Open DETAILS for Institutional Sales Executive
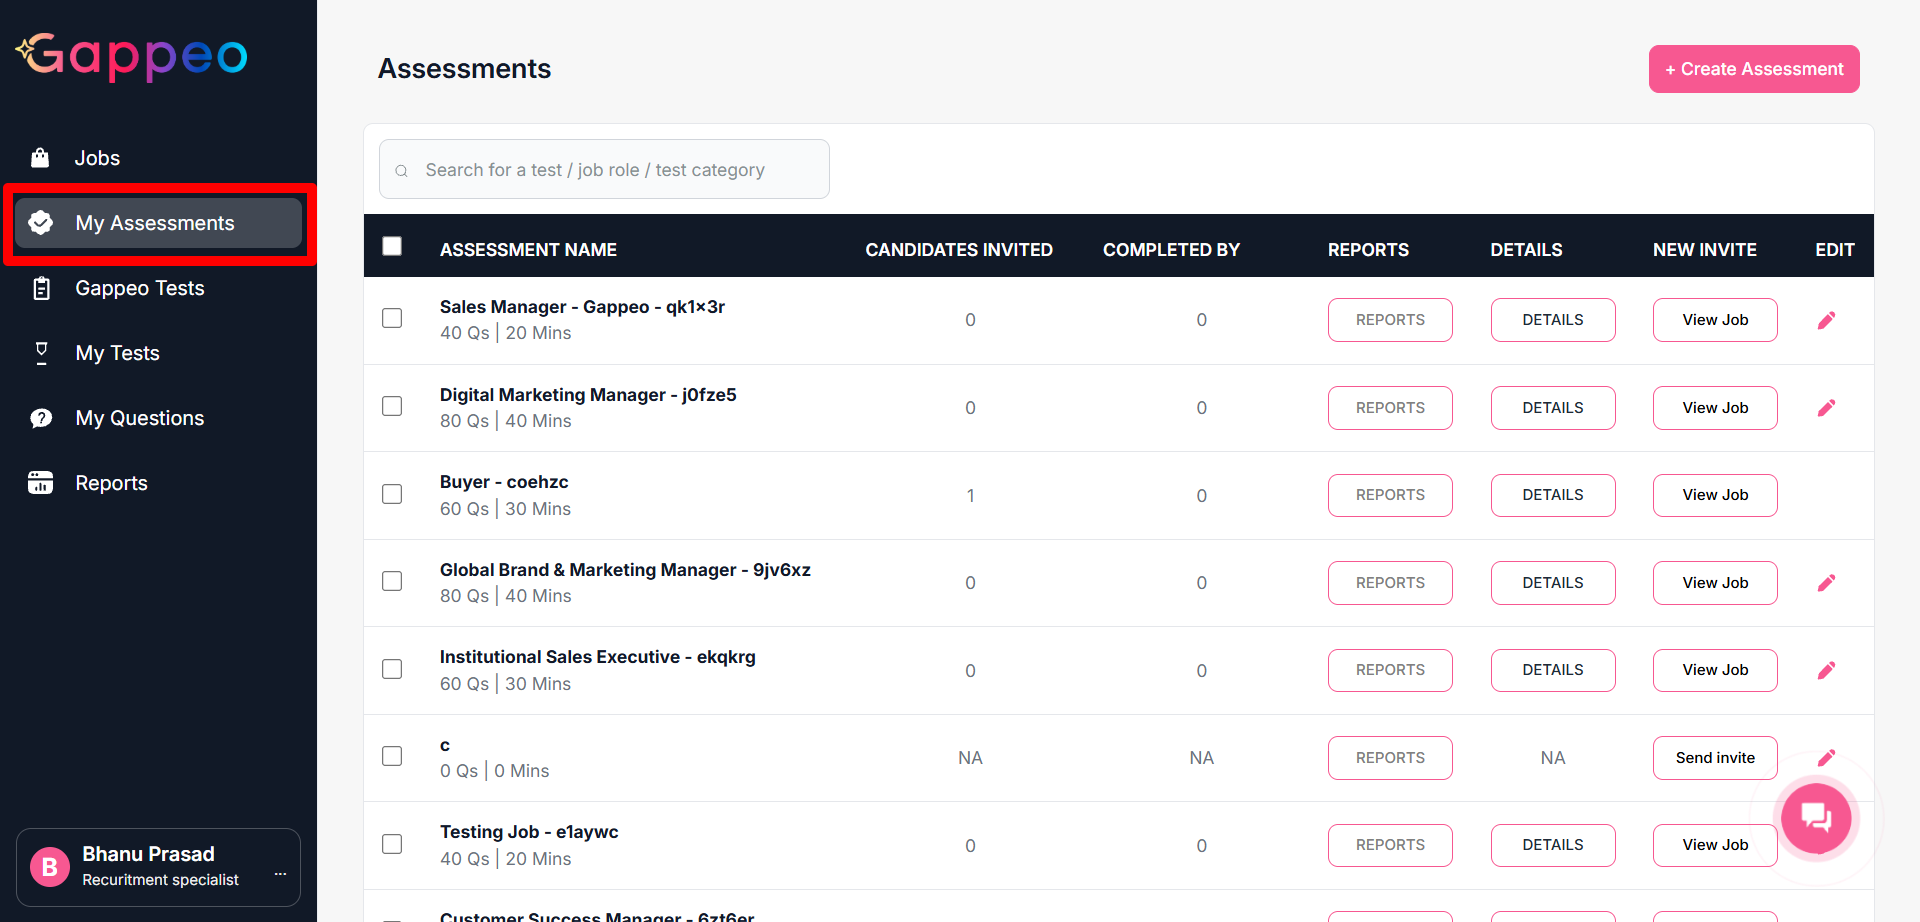The height and width of the screenshot is (922, 1920). click(x=1552, y=670)
